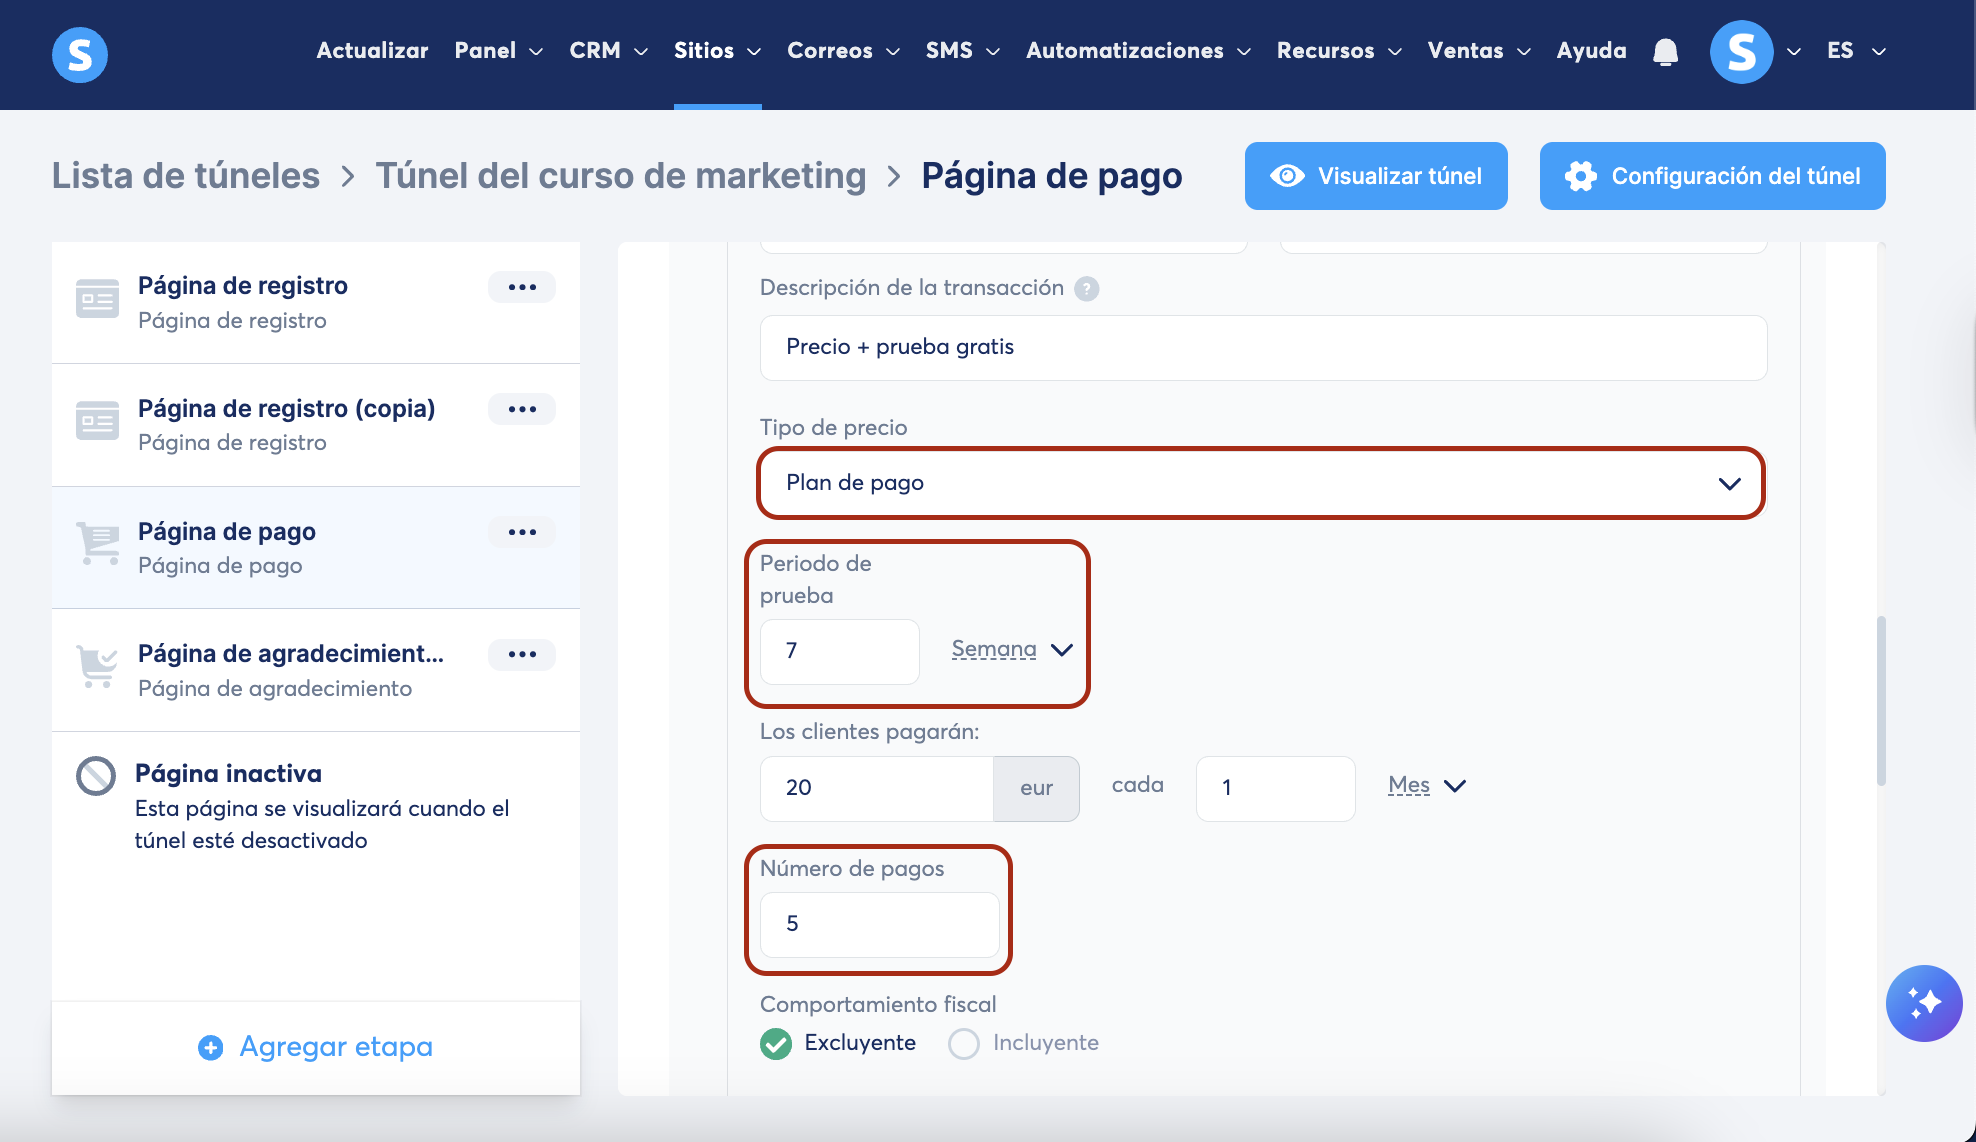
Task: Click the vertical scrollbar of the form panel
Action: coord(1881,700)
